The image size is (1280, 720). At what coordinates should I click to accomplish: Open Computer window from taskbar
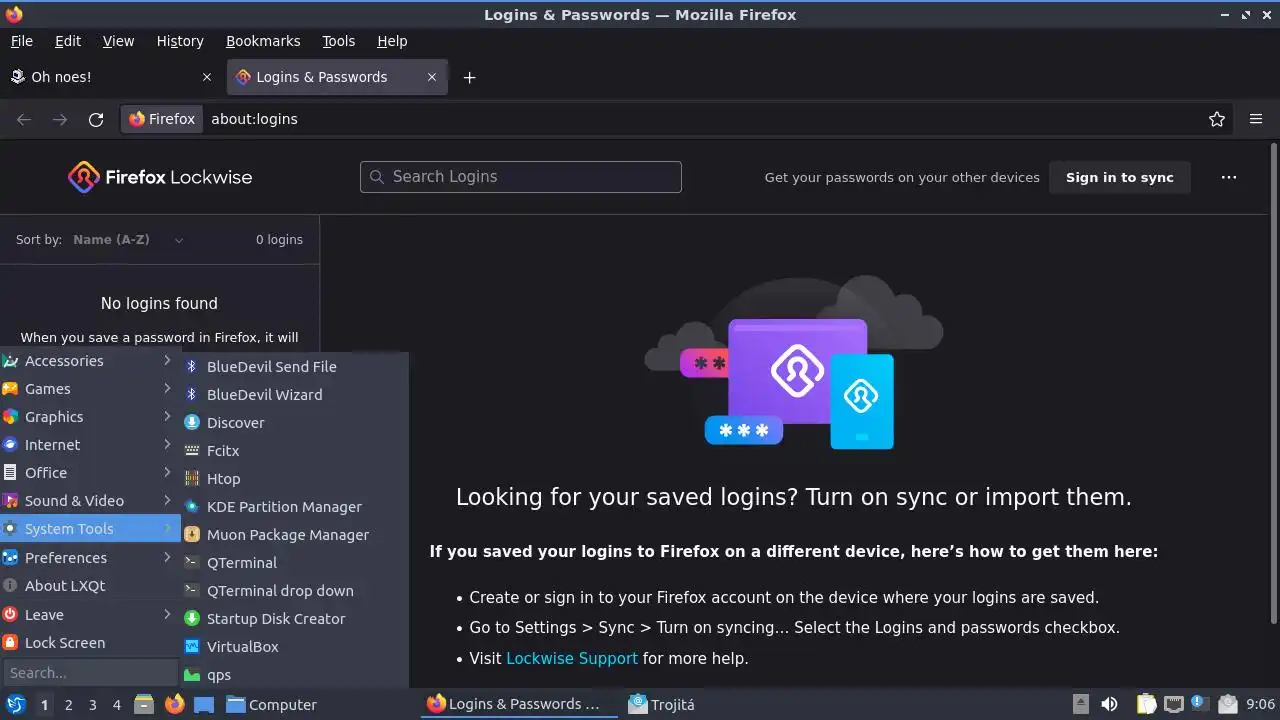[x=272, y=704]
